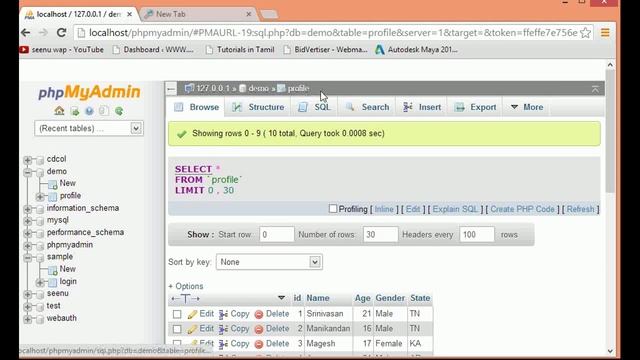Select the checkbox for Srinivasan row
Screen dimensions: 640x360
177,314
